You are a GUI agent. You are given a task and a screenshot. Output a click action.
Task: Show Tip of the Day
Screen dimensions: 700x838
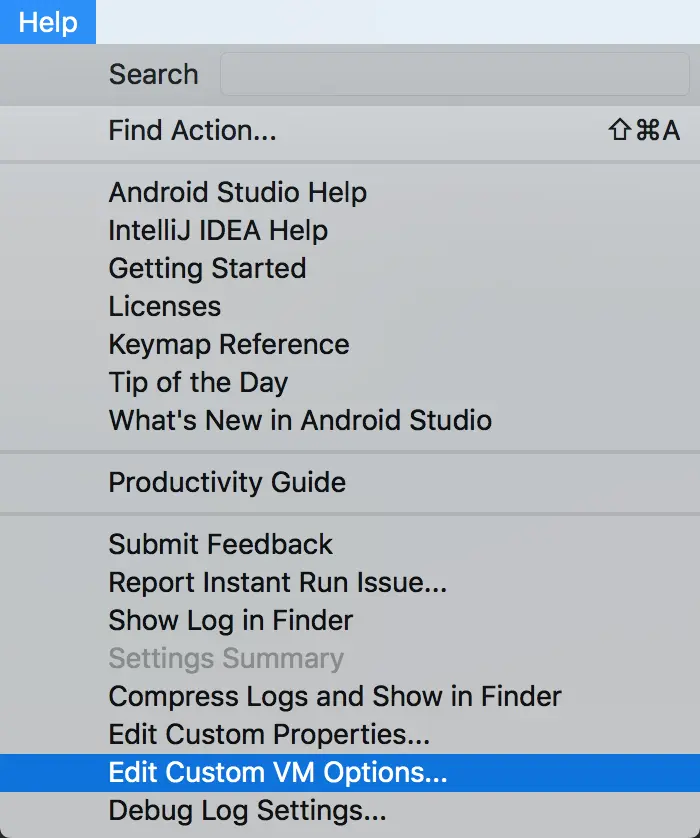(198, 382)
